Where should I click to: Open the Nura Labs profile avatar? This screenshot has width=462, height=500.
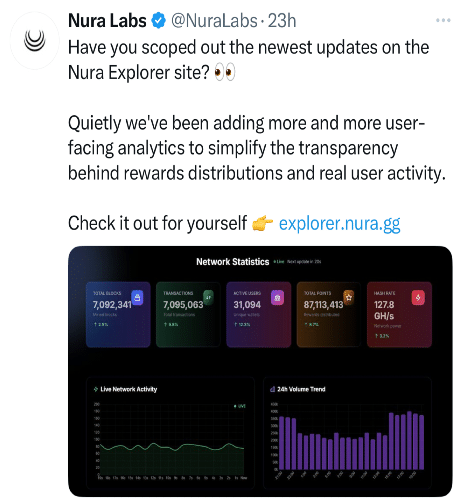point(35,41)
